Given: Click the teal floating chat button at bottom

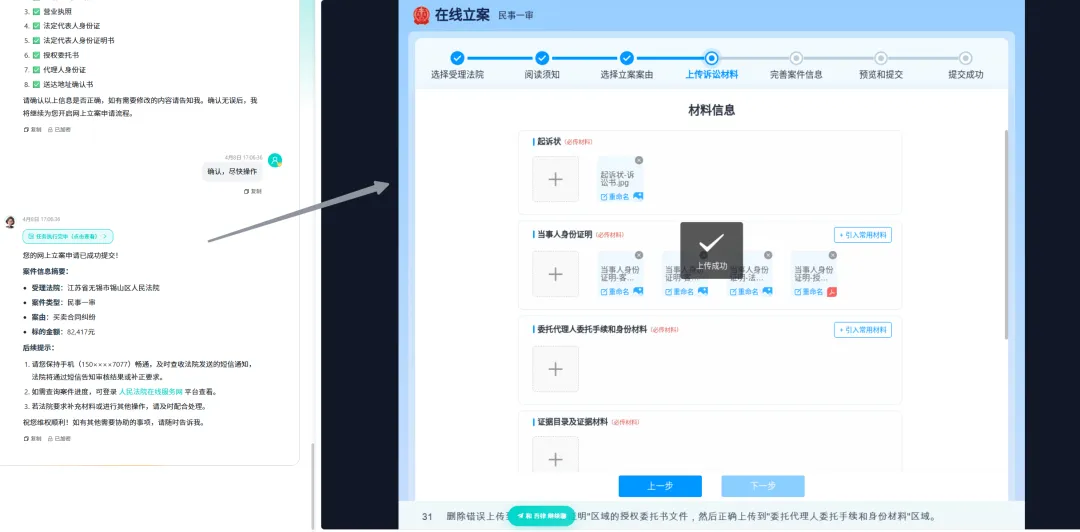Looking at the screenshot, I should pyautogui.click(x=541, y=515).
